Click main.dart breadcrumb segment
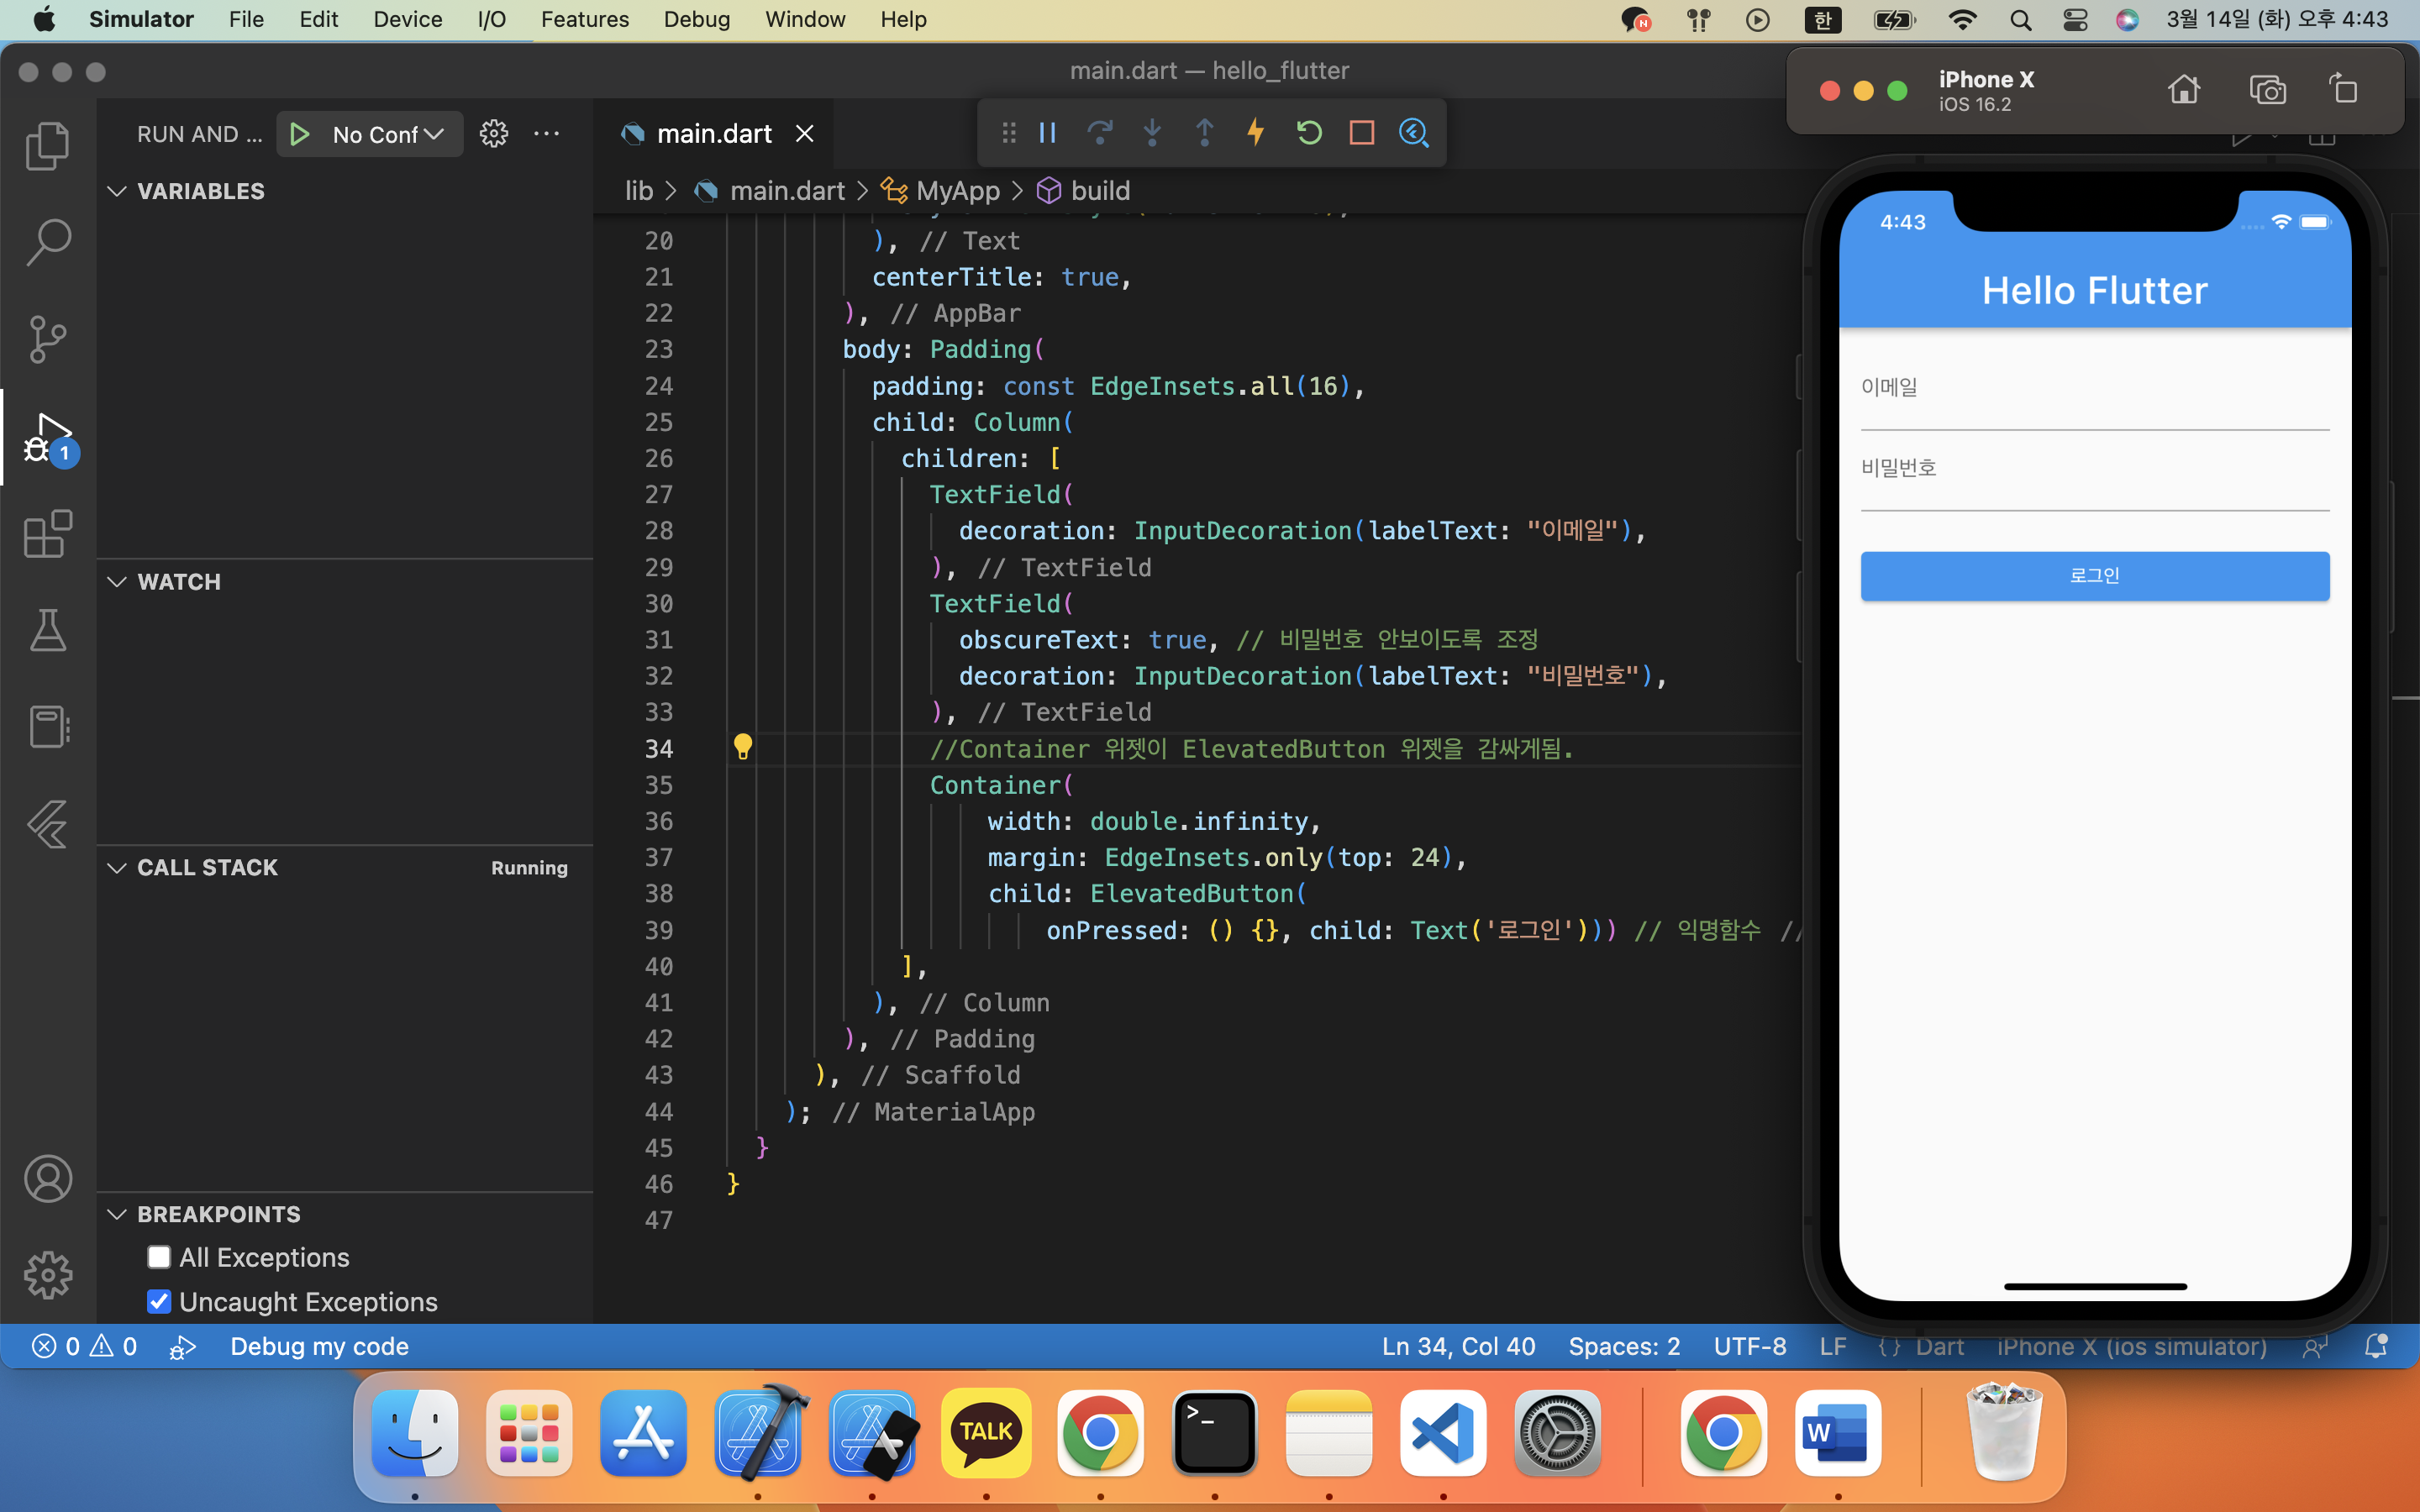Viewport: 2420px width, 1512px height. click(787, 191)
